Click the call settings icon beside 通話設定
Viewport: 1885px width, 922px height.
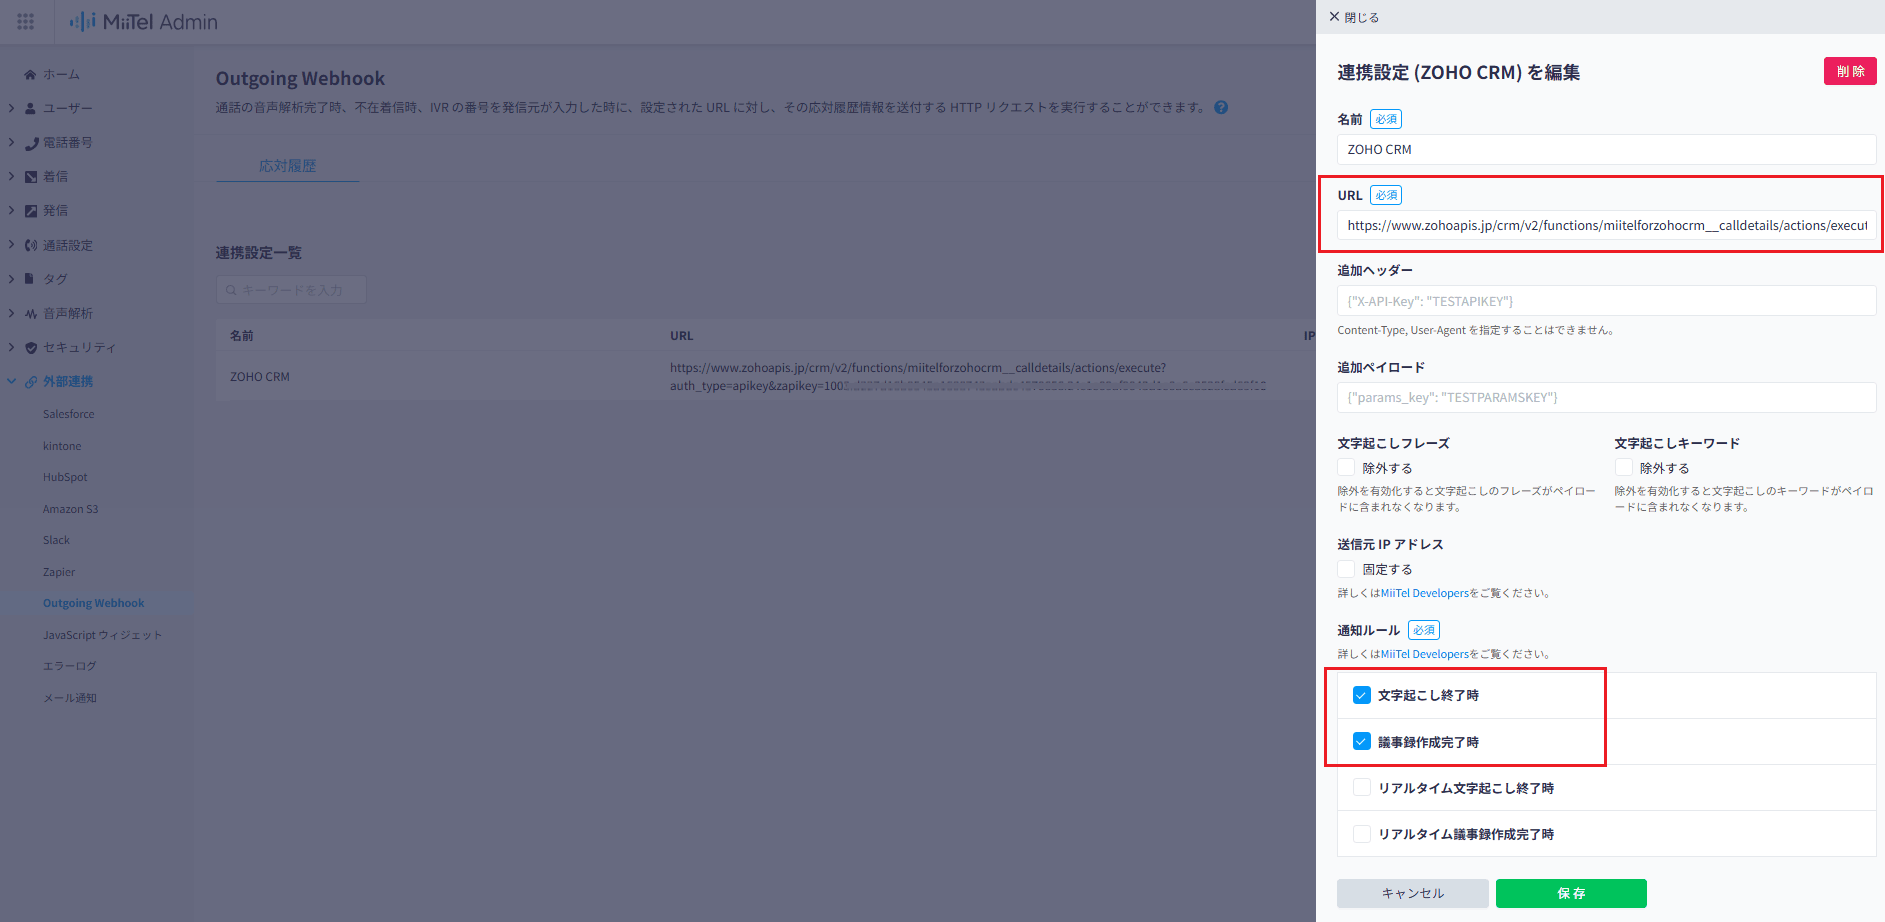31,245
